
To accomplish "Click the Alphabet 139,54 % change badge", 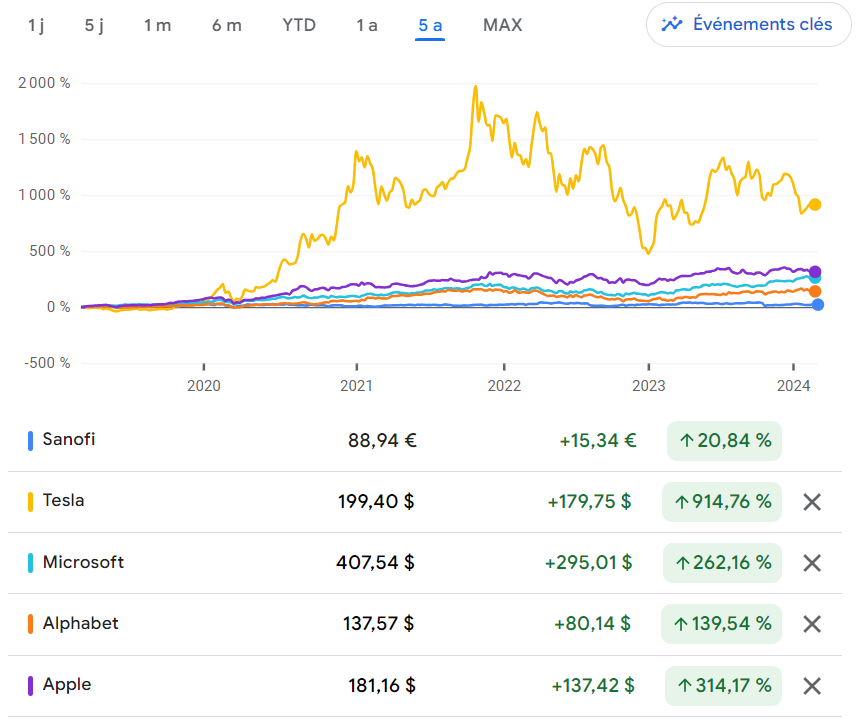I will [x=722, y=624].
